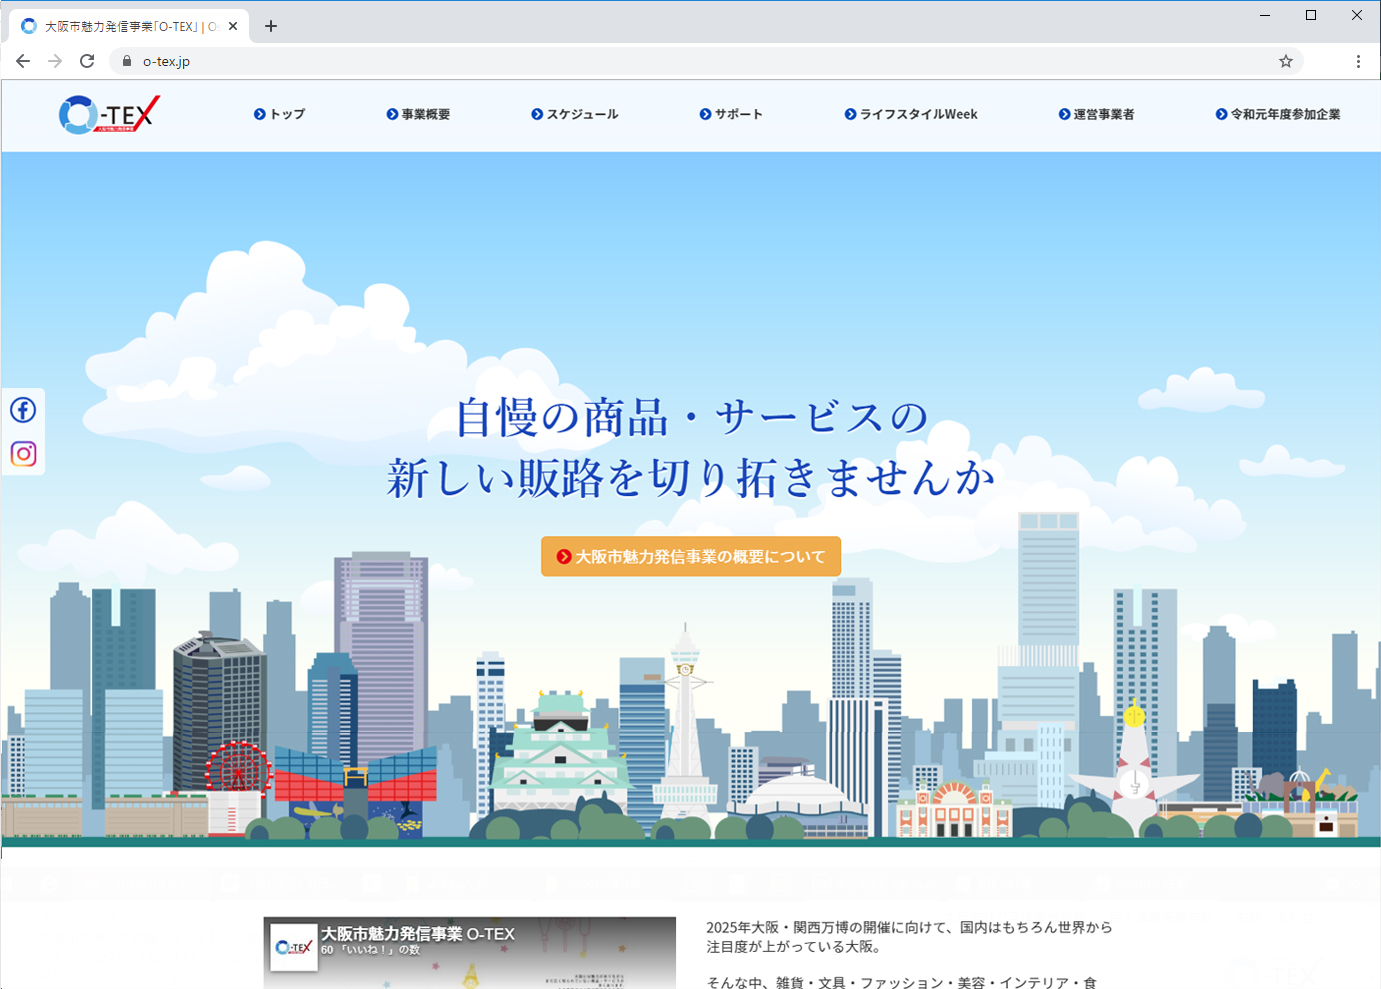Click the browser back arrow
The width and height of the screenshot is (1381, 989).
23,61
